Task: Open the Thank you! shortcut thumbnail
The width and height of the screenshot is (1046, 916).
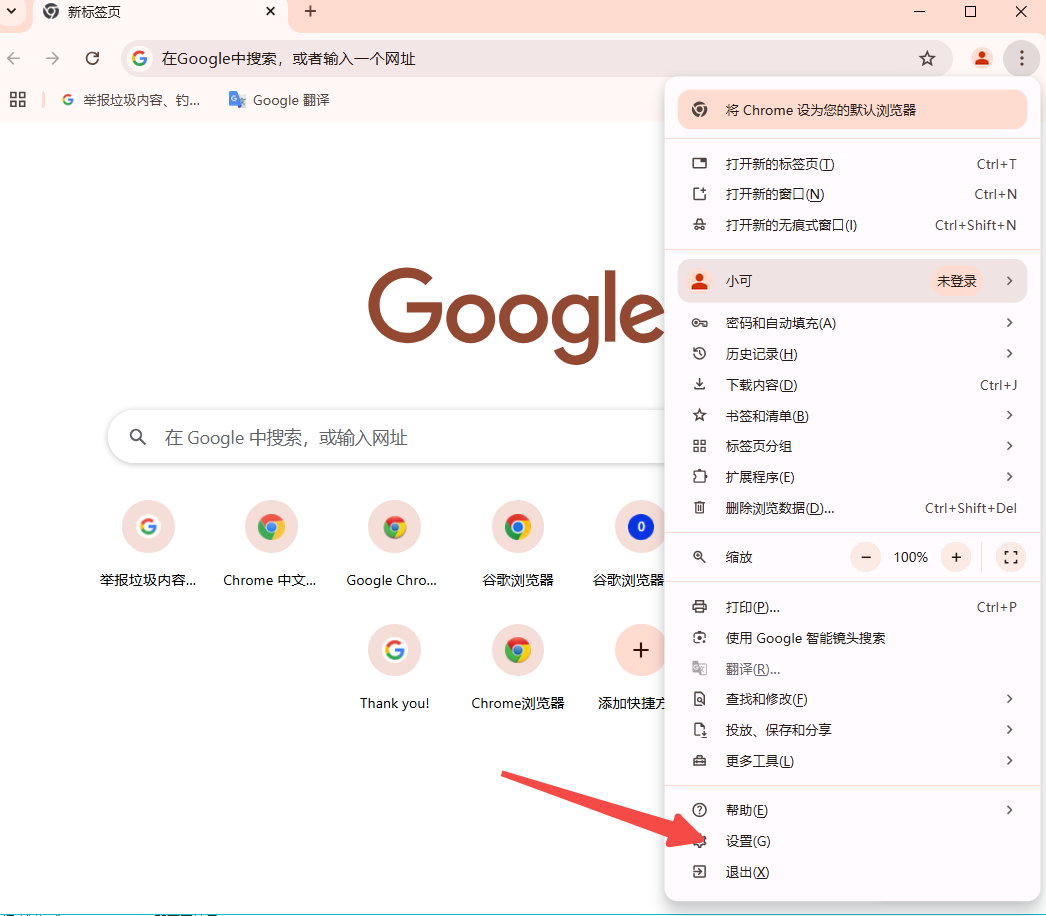Action: (x=394, y=650)
